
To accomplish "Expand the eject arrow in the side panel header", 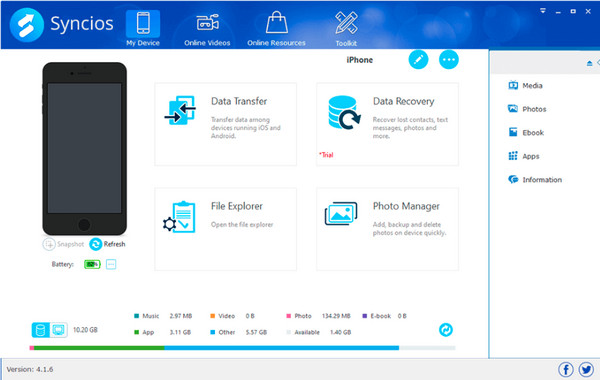I will pyautogui.click(x=589, y=63).
